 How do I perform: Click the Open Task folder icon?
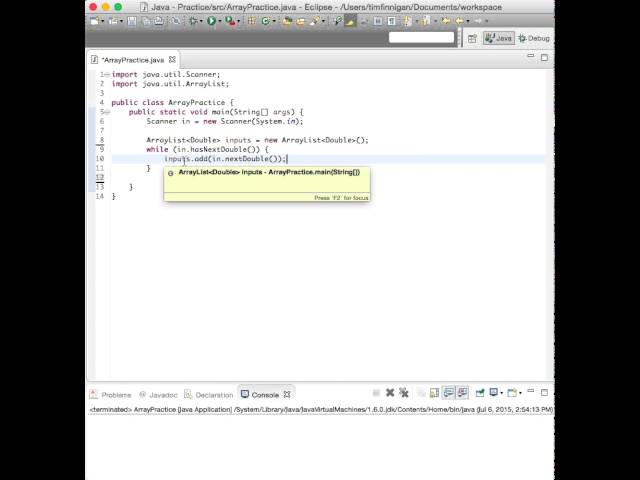coord(300,21)
